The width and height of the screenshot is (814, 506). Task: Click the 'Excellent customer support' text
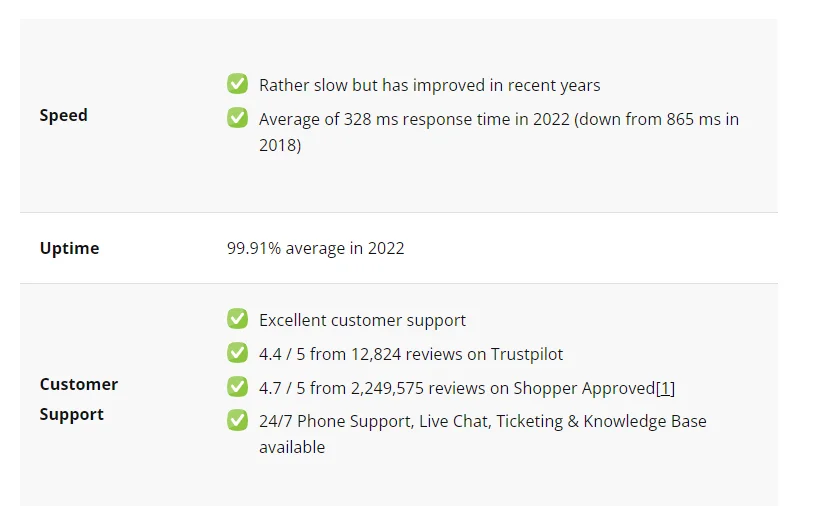[x=362, y=320]
